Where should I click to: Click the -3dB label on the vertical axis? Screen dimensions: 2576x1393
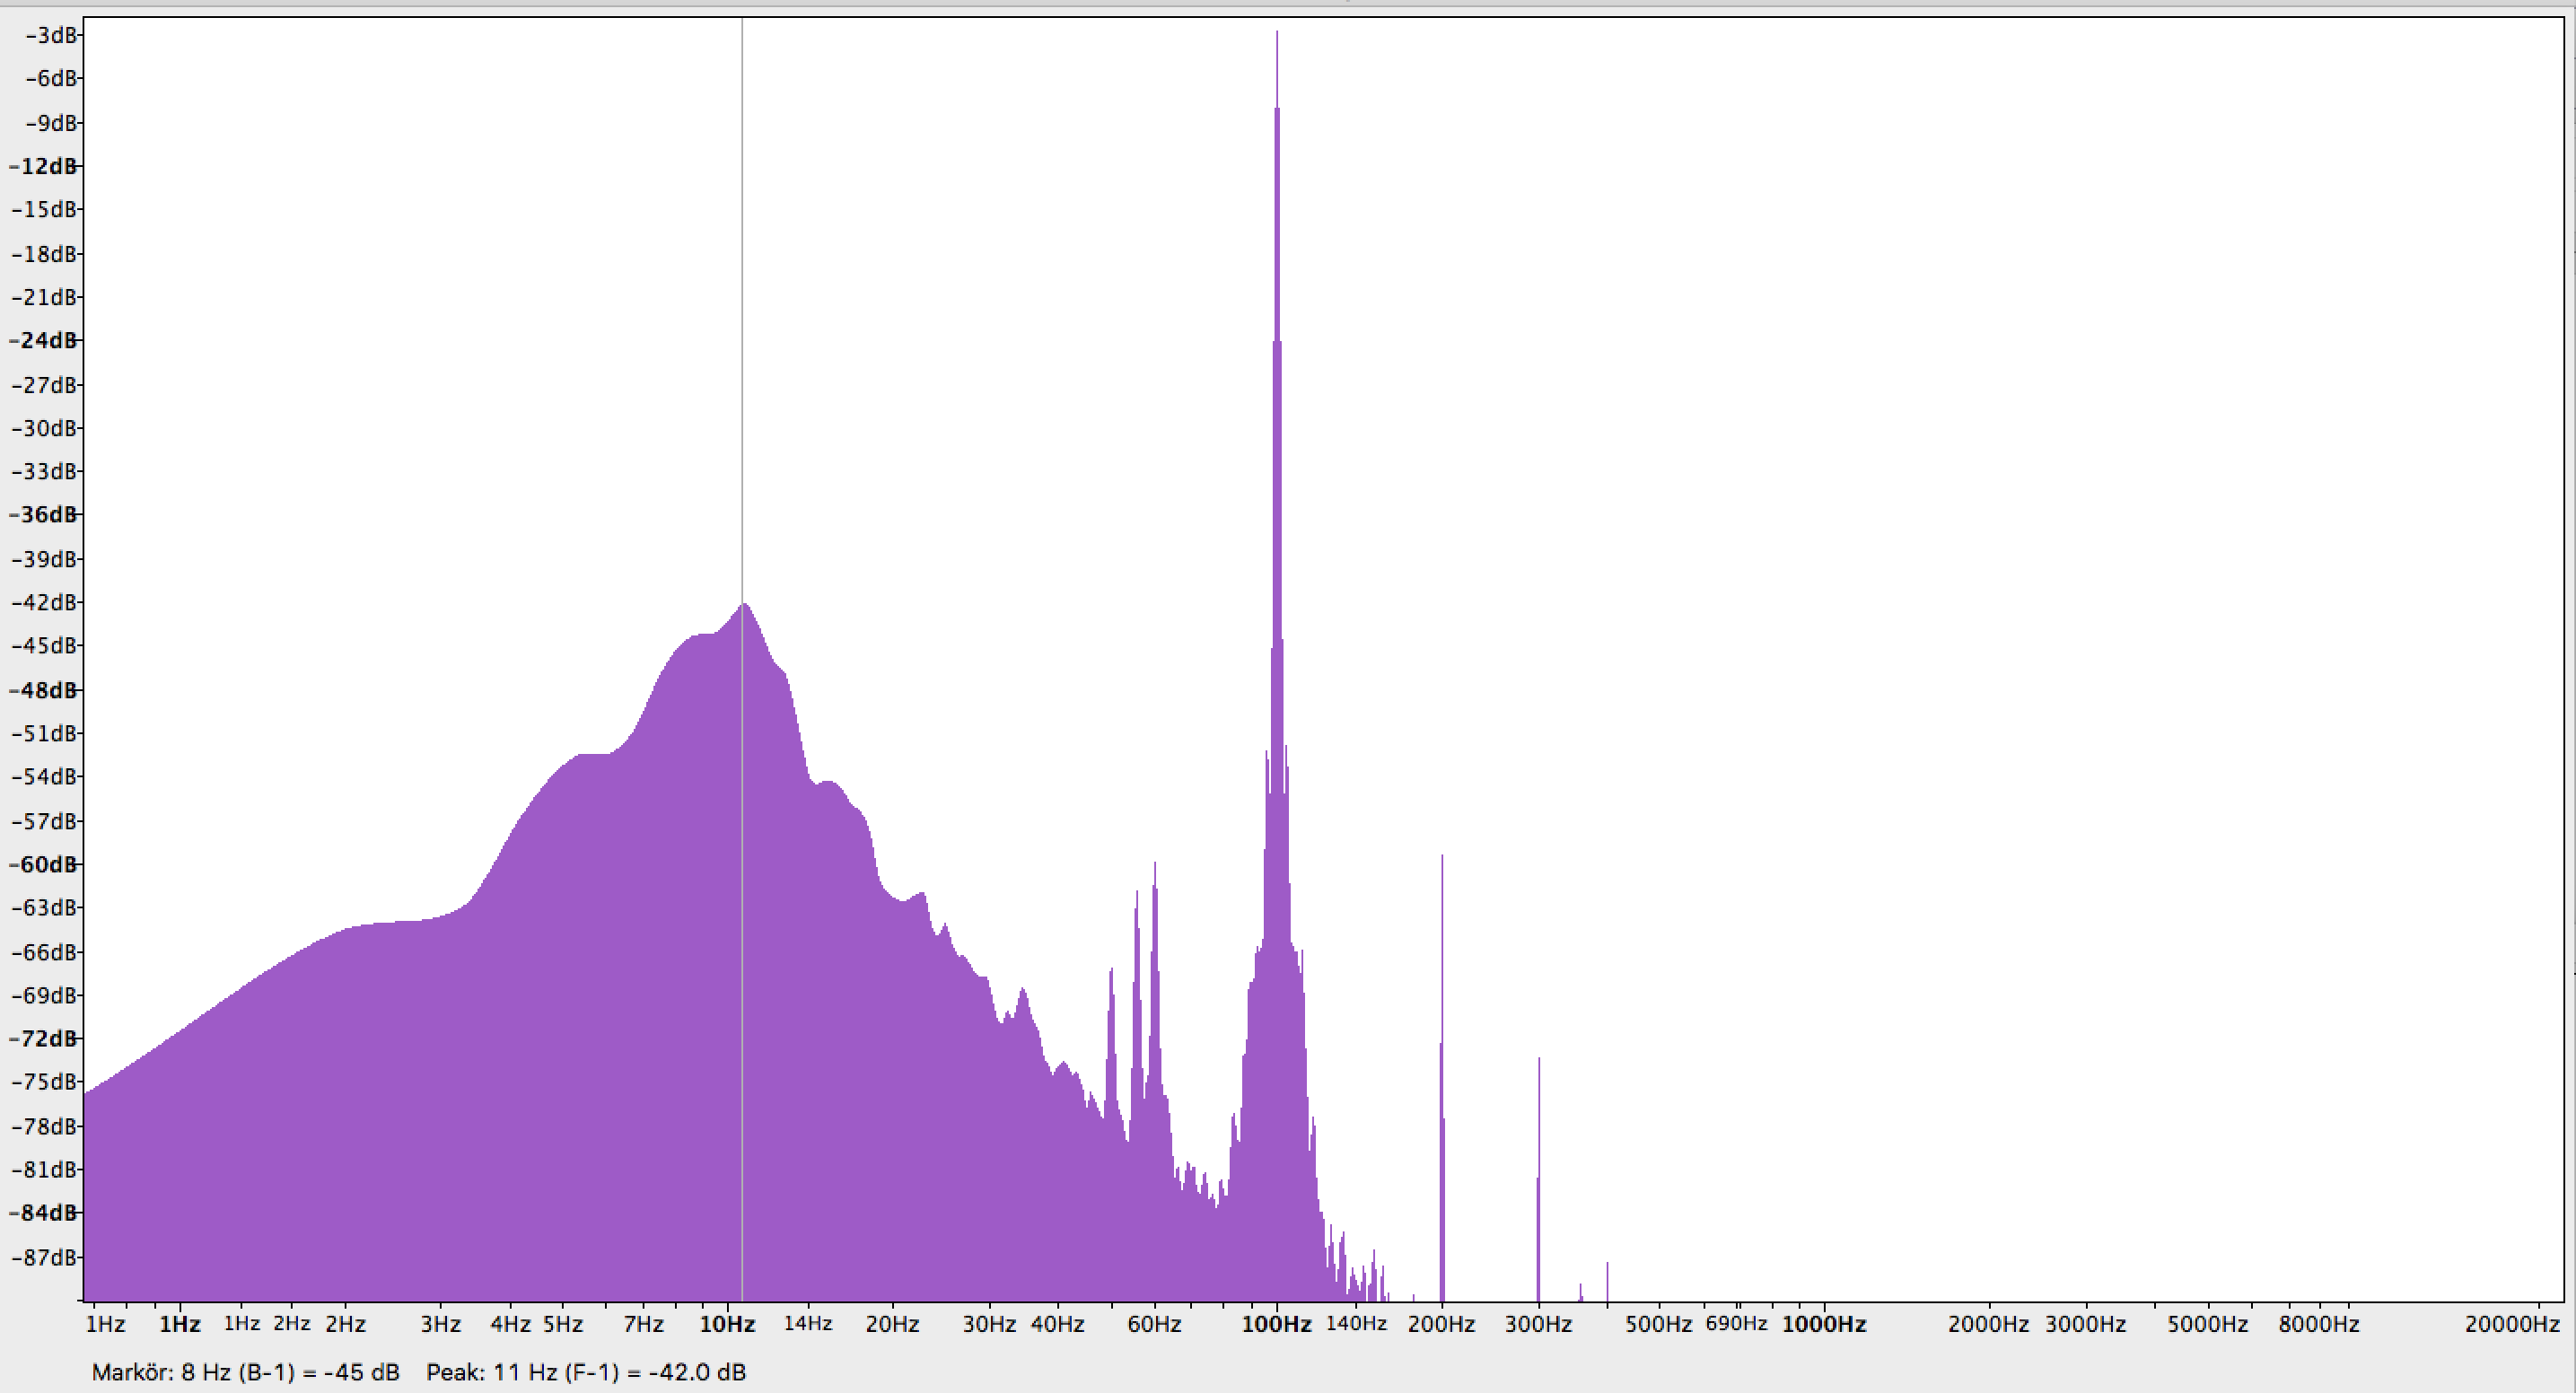51,35
